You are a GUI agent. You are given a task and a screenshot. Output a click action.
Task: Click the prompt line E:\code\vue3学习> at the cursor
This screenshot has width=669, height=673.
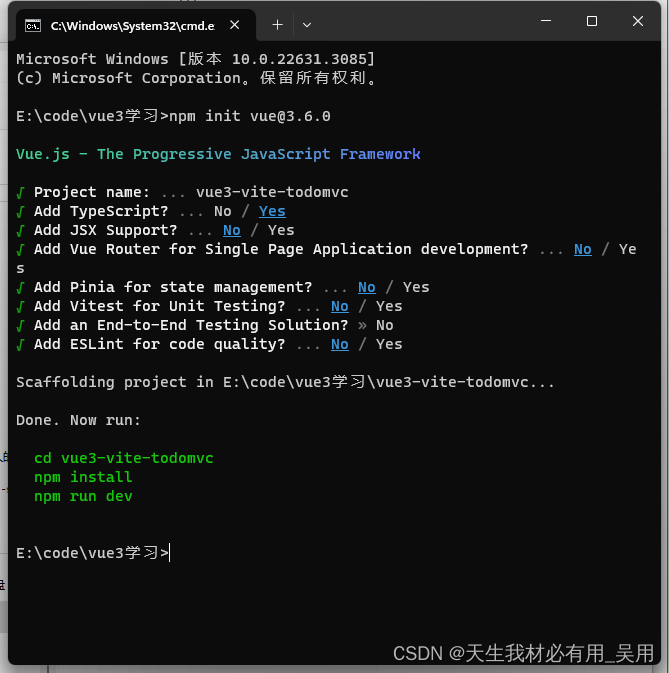(93, 552)
